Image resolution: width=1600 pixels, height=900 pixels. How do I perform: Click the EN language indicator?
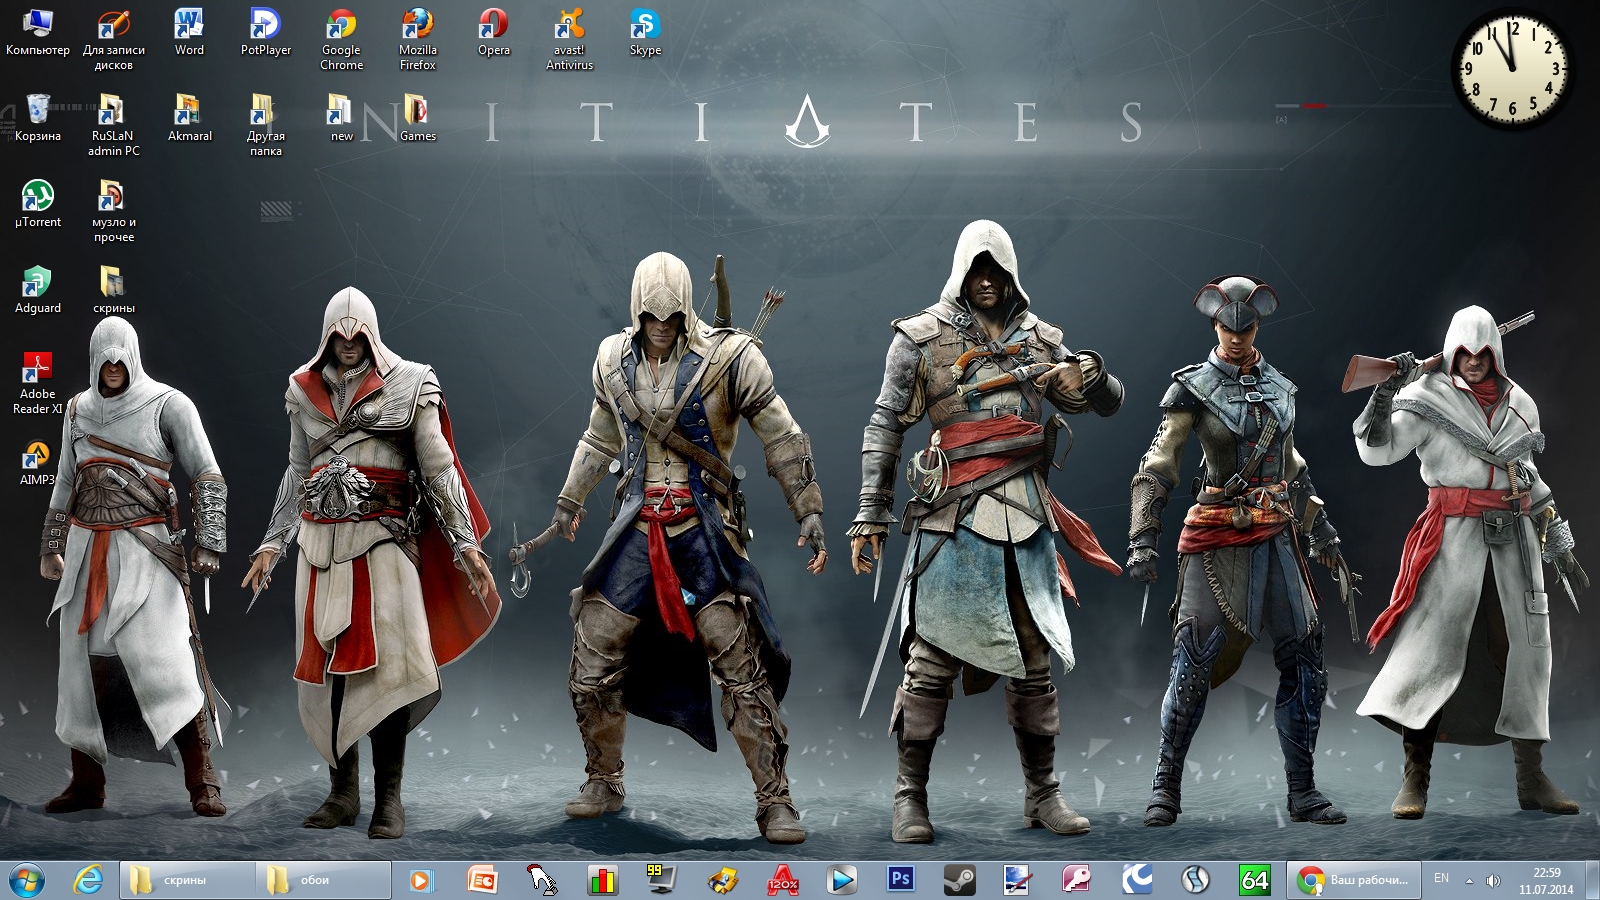pos(1441,878)
